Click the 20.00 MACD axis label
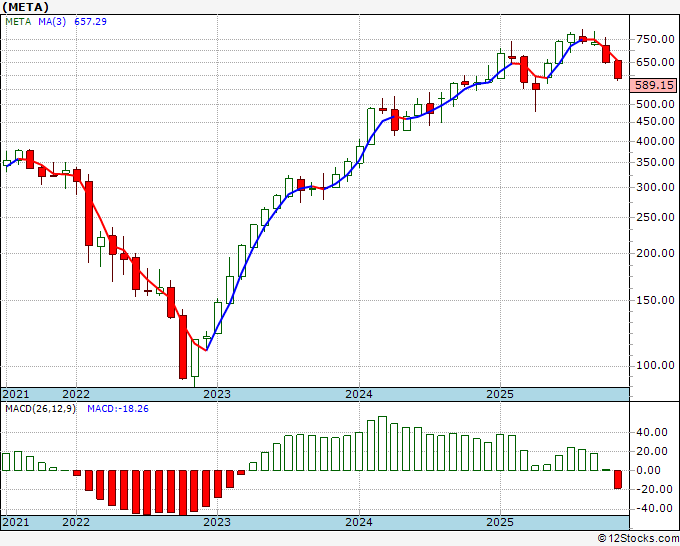The height and width of the screenshot is (546, 680). [654, 451]
